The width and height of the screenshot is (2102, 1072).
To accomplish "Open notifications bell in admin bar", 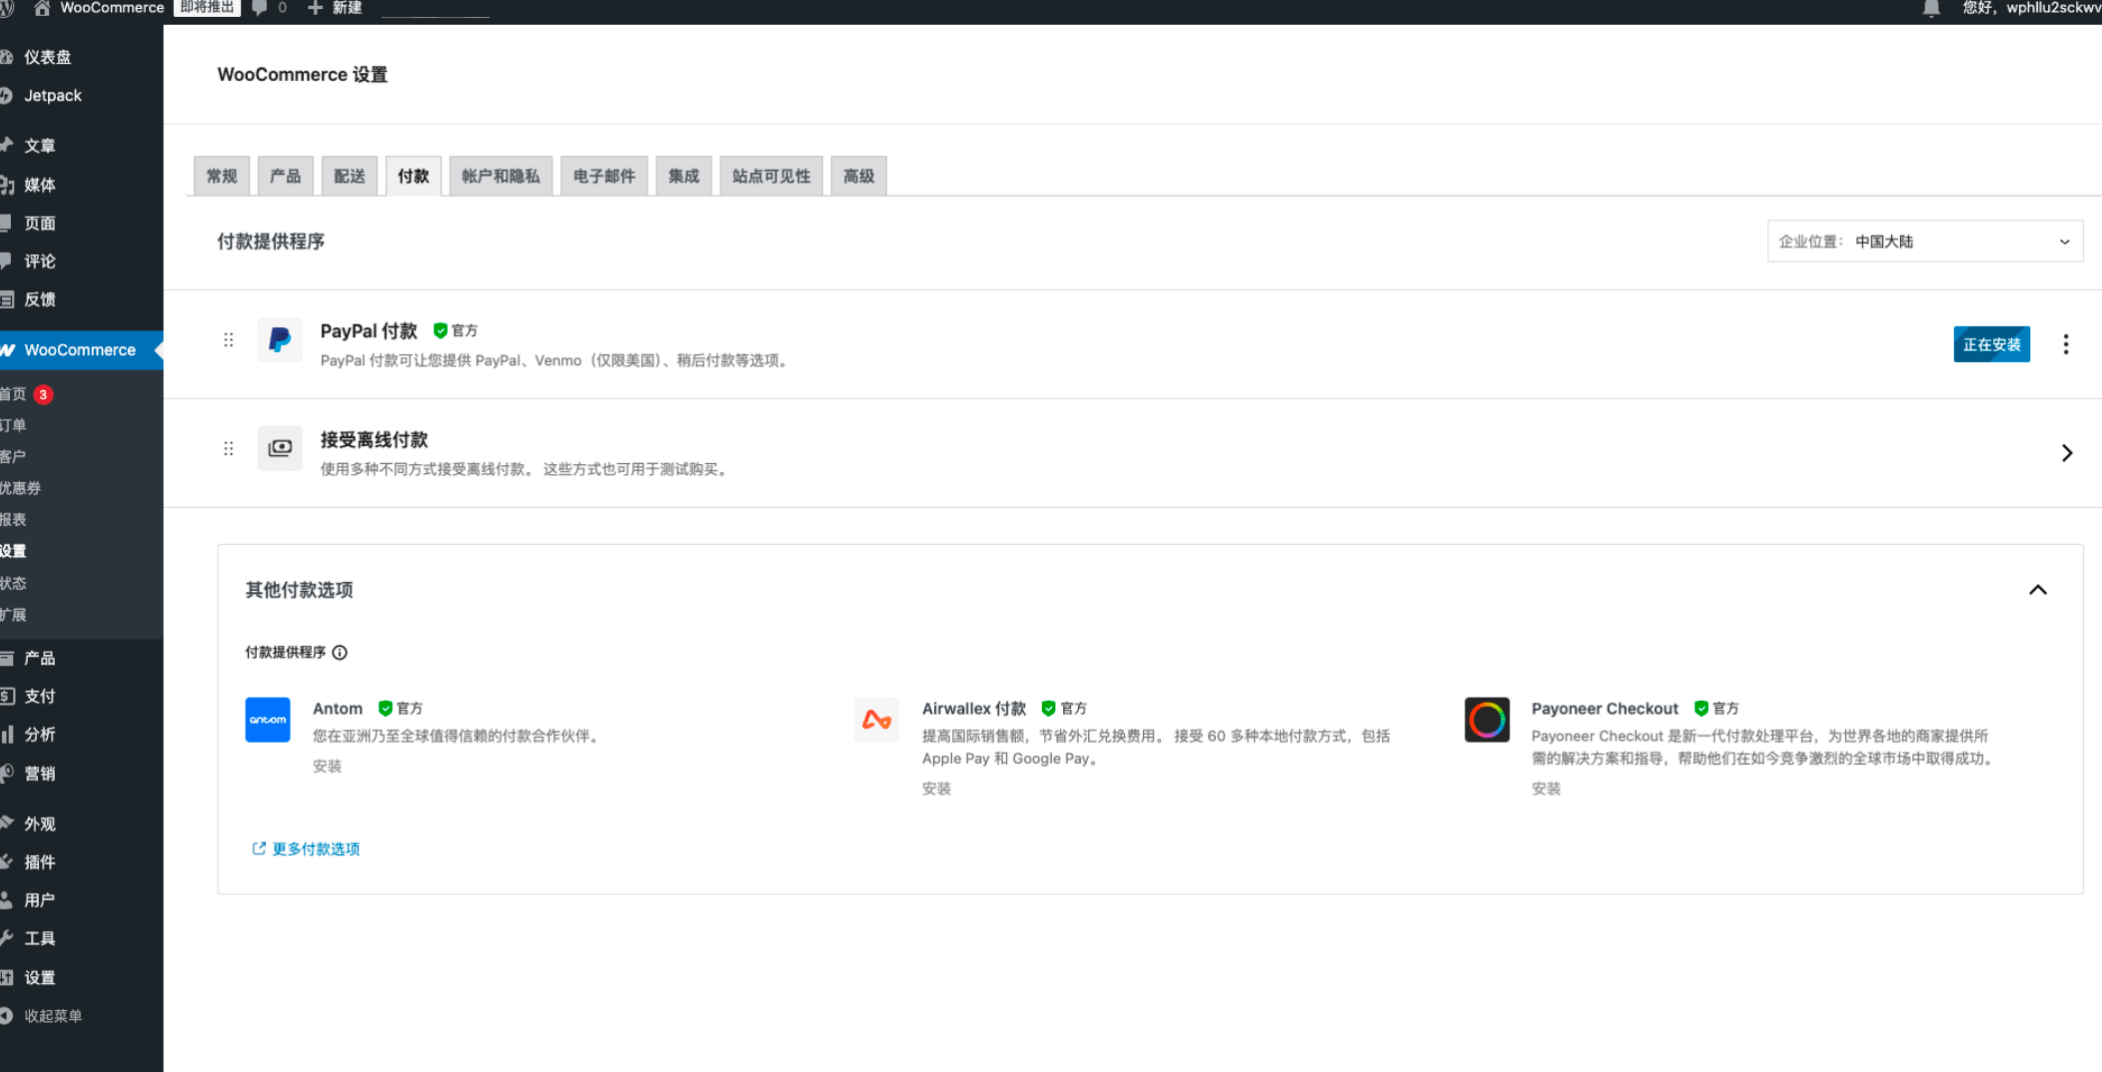I will pyautogui.click(x=1931, y=9).
